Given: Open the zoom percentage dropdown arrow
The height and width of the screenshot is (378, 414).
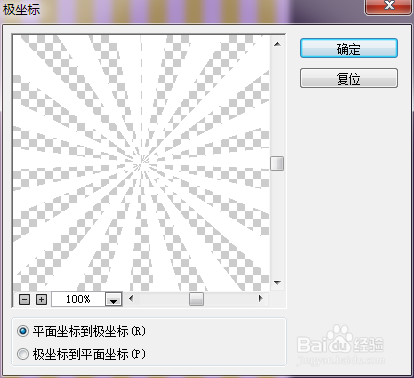Looking at the screenshot, I should coord(114,299).
